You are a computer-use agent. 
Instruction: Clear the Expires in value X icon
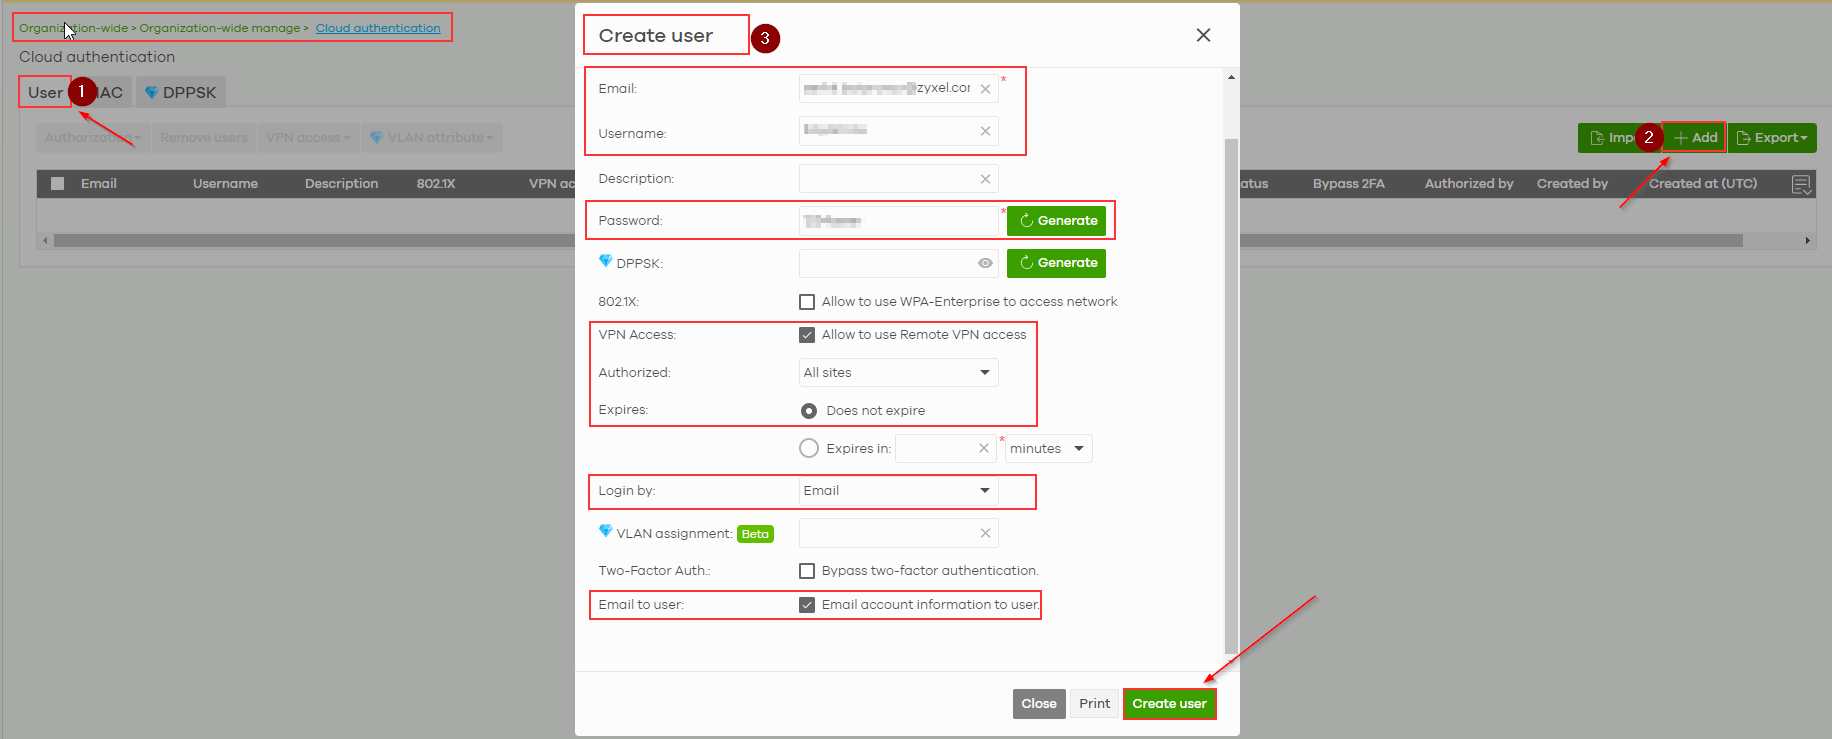(x=984, y=448)
